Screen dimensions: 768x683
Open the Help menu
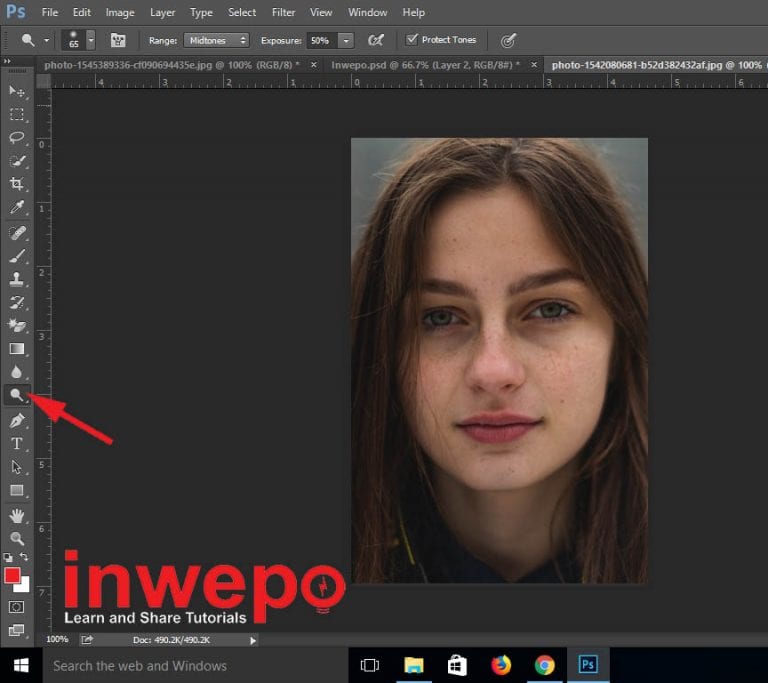pos(413,12)
